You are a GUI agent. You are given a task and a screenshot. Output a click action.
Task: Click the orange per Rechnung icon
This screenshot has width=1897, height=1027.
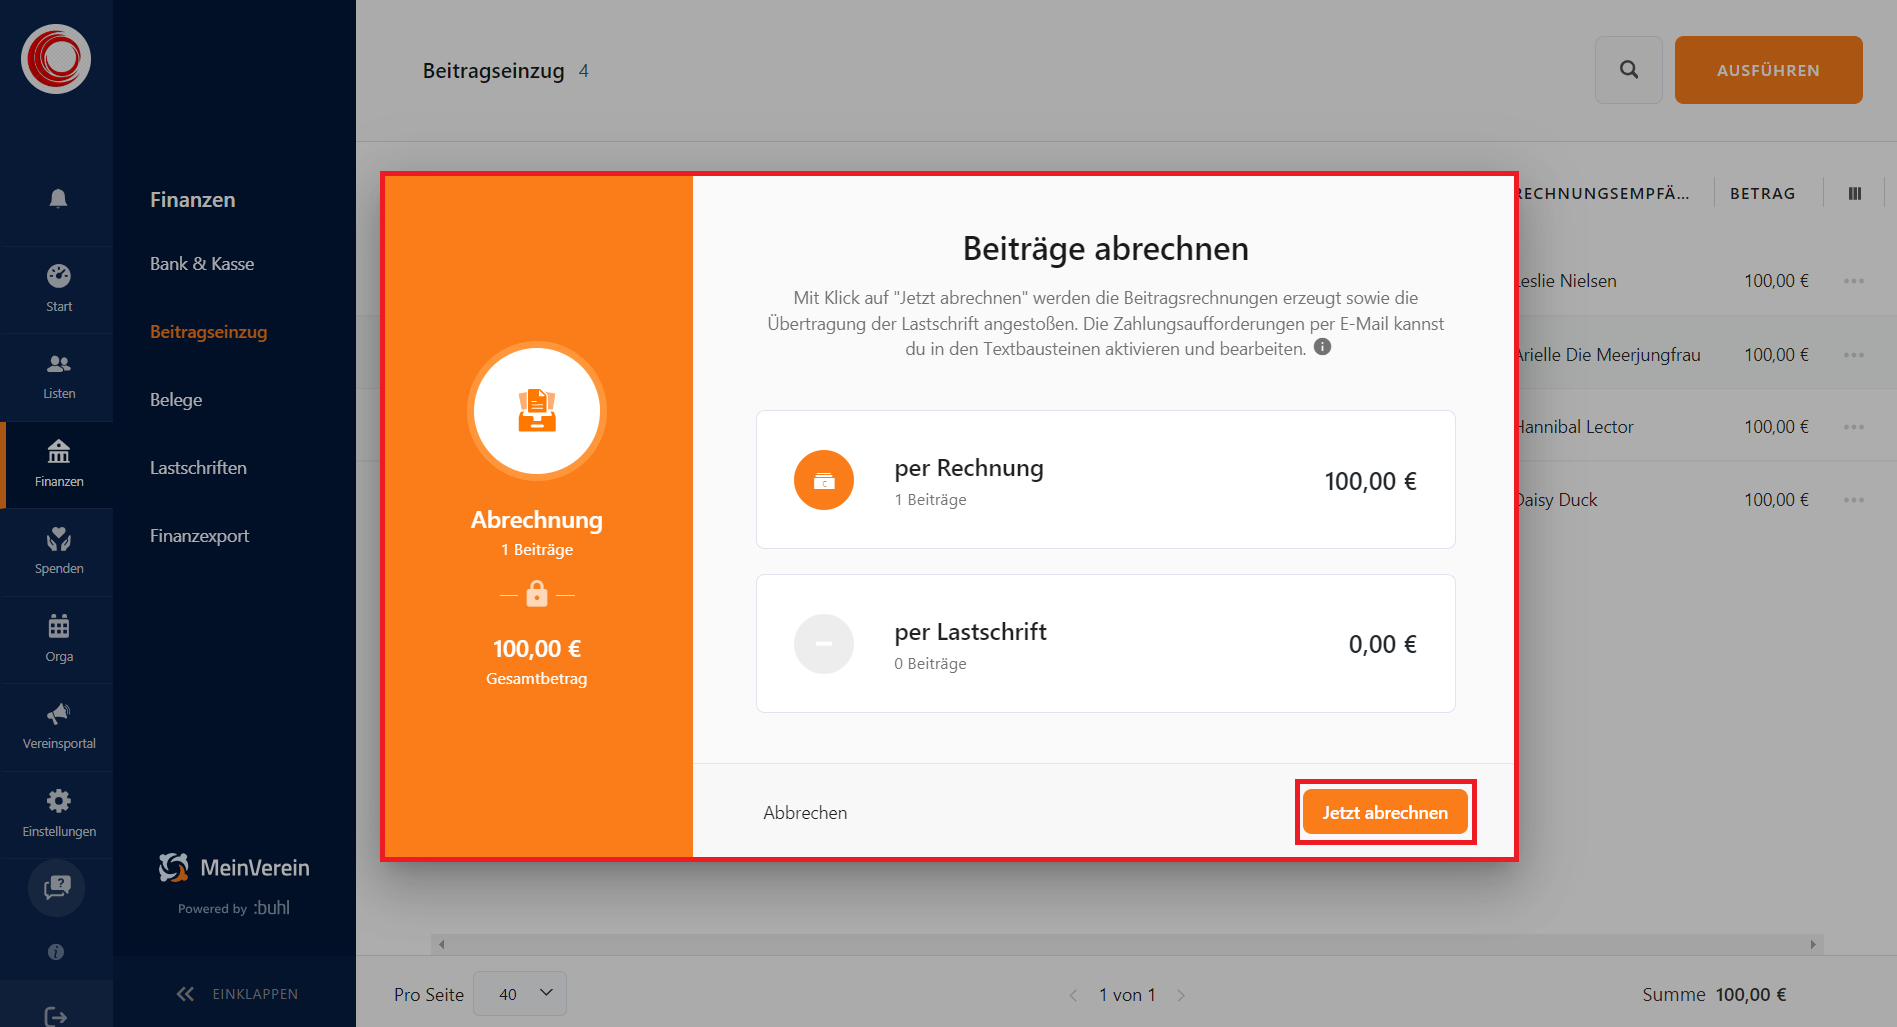(x=824, y=480)
